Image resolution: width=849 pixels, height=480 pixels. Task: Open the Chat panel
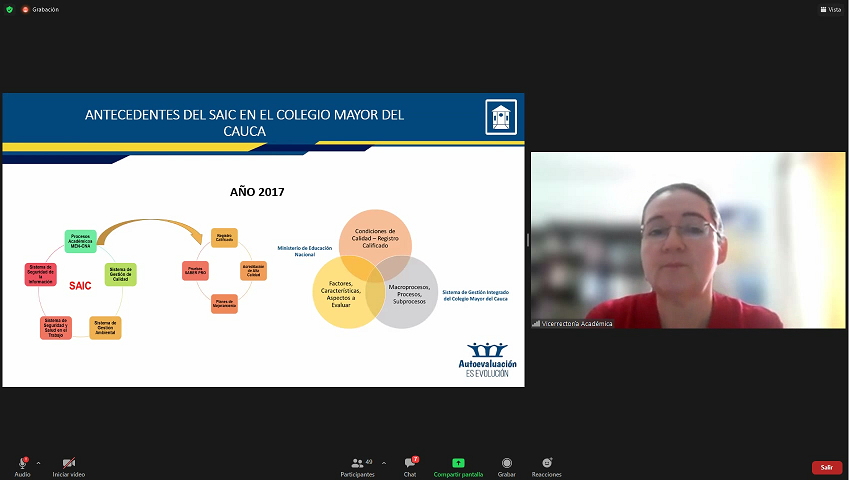pyautogui.click(x=410, y=467)
